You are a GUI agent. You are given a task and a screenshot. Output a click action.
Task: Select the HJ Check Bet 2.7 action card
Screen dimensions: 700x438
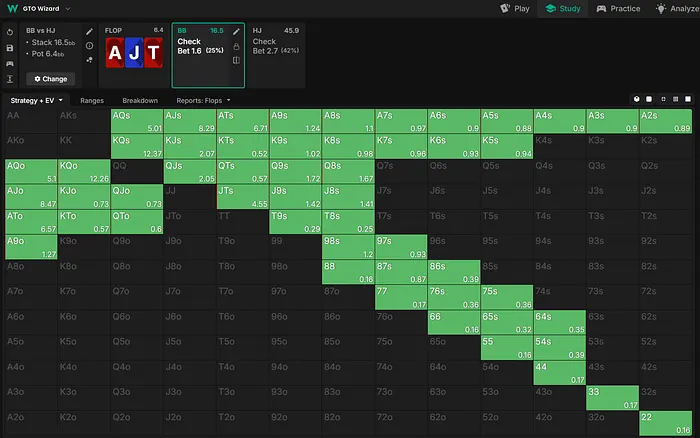pyautogui.click(x=275, y=55)
